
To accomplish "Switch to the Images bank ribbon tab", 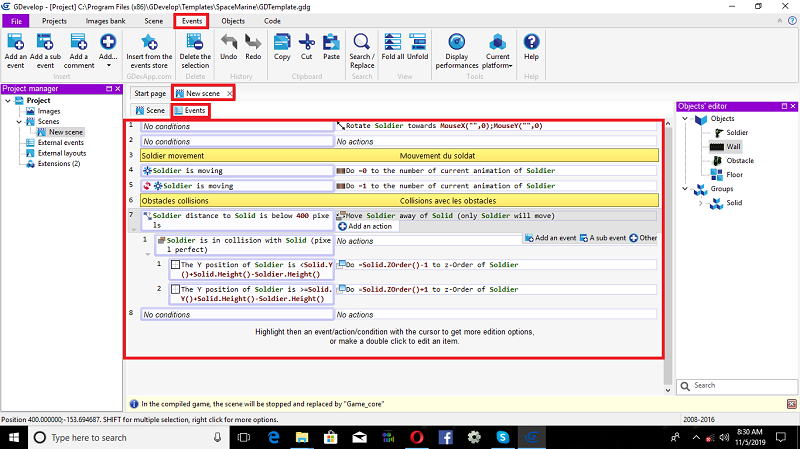I will [105, 21].
